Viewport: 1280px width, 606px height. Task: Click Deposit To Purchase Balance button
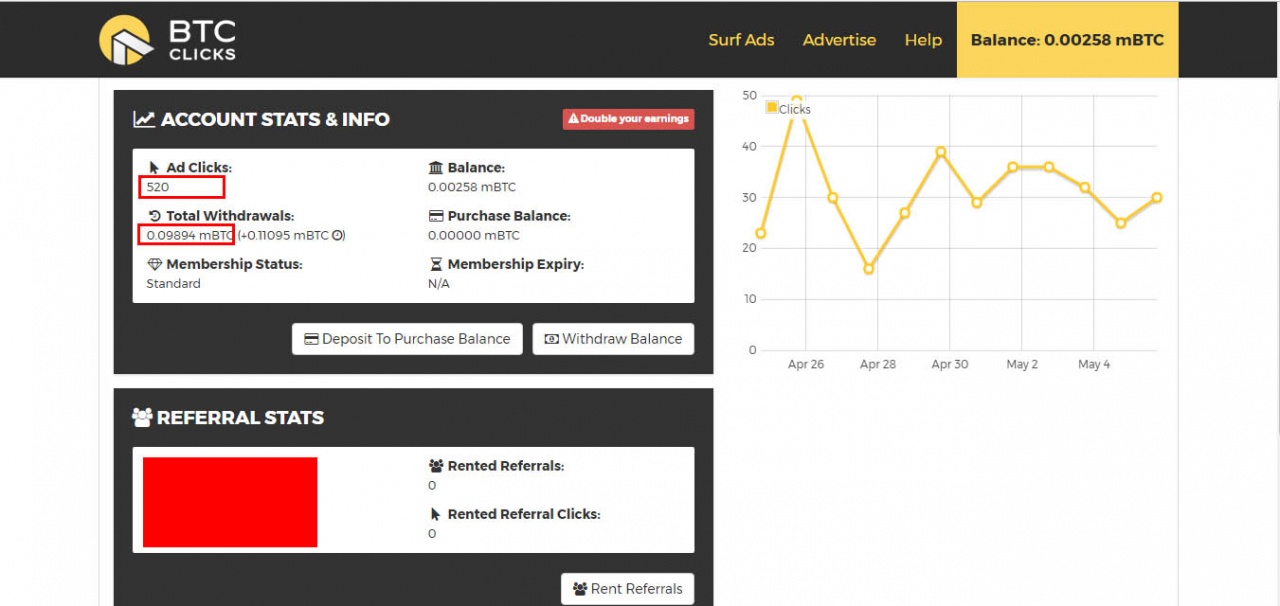coord(408,339)
